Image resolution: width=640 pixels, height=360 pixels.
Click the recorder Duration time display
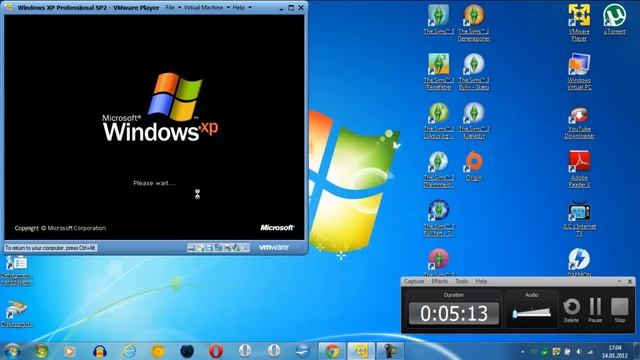click(x=454, y=313)
